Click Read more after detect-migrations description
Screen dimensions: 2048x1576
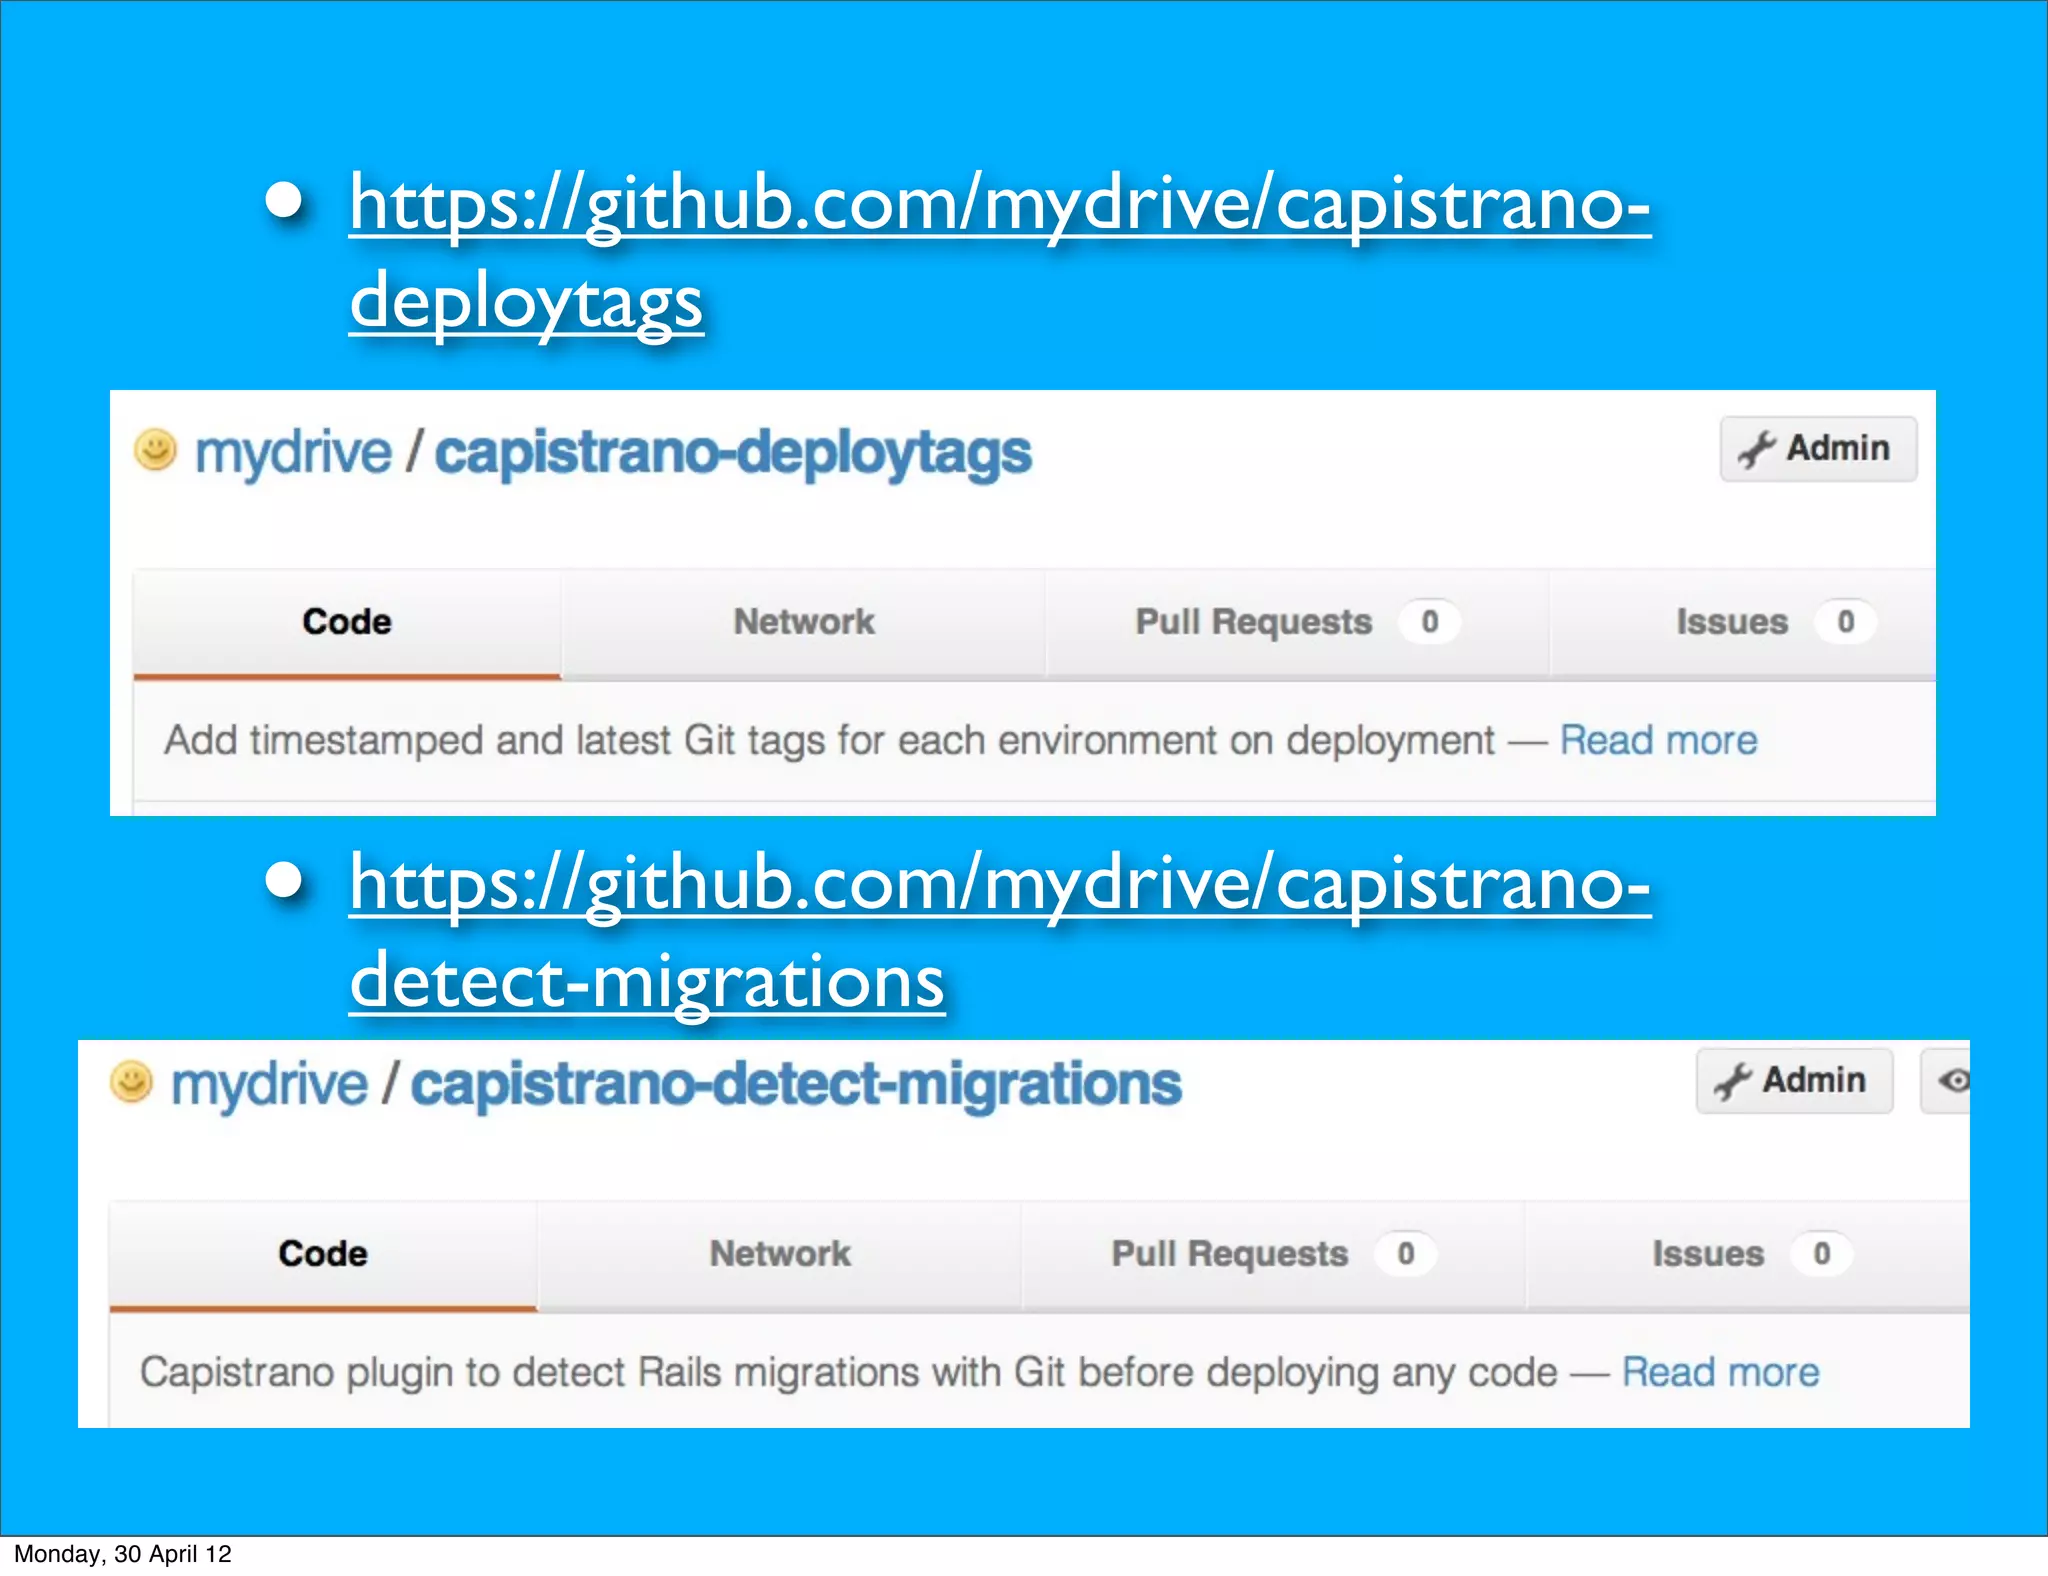pyautogui.click(x=1720, y=1373)
